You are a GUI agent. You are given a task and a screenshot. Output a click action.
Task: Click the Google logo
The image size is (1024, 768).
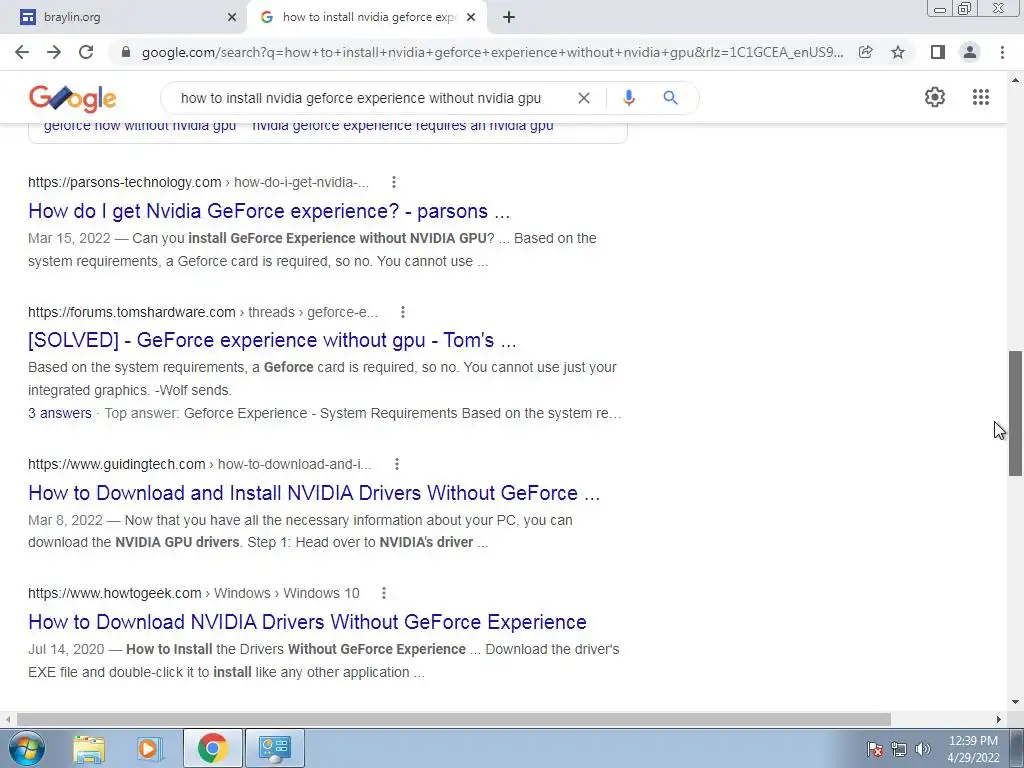click(72, 98)
